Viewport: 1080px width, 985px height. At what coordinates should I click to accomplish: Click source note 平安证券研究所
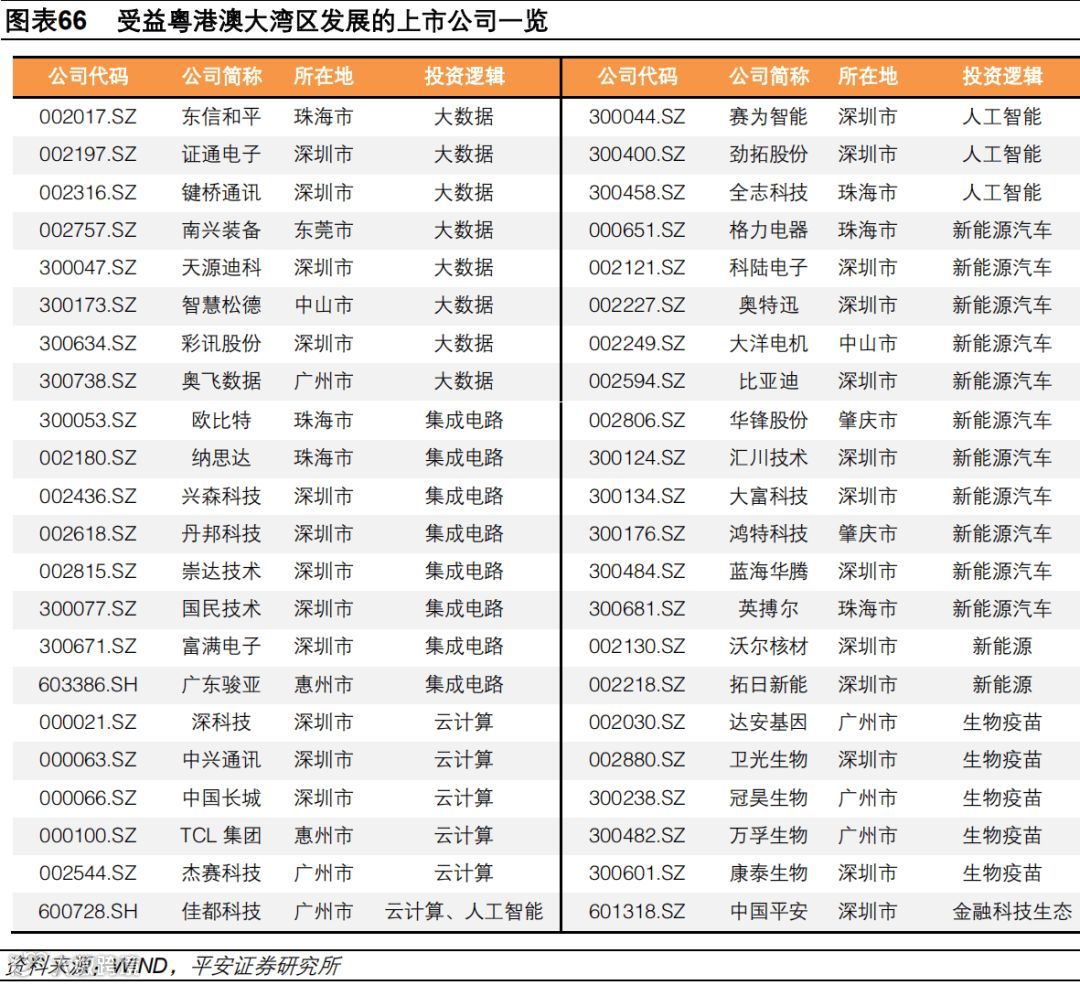pos(266,966)
